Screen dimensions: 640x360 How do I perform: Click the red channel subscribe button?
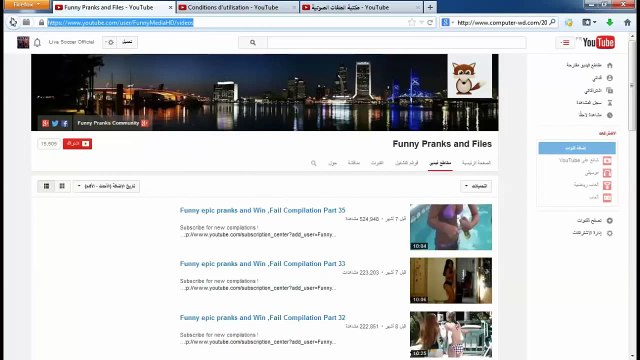point(77,144)
